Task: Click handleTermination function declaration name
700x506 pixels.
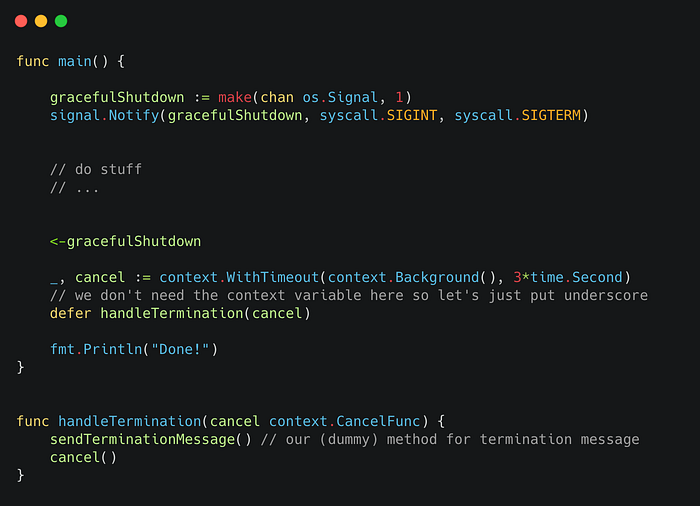Action: 130,421
